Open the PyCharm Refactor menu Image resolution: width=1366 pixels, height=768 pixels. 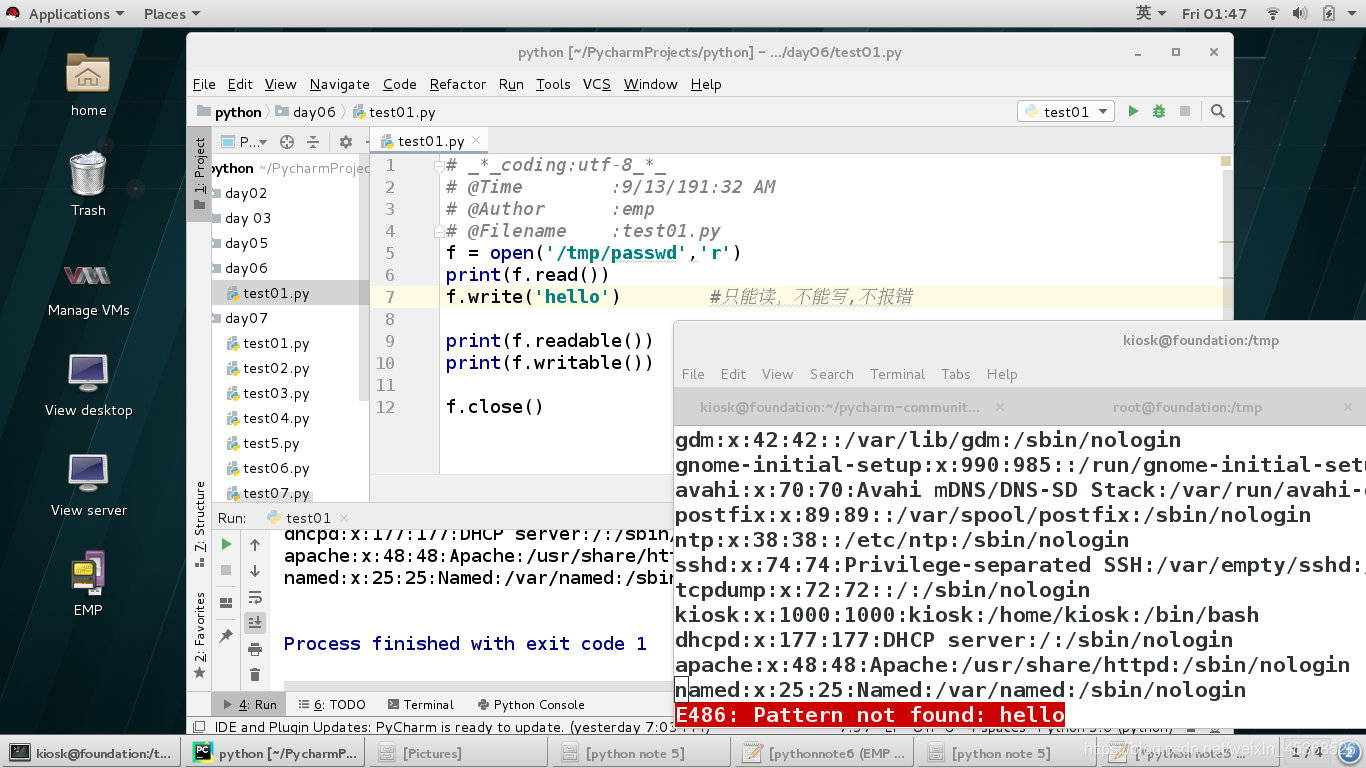point(457,84)
